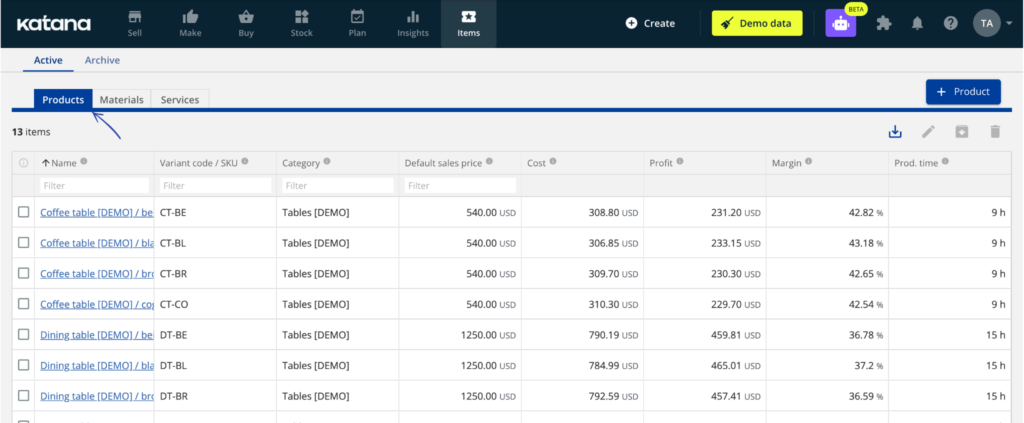Check the DT-BE row checkbox
This screenshot has width=1024, height=423.
pyautogui.click(x=24, y=334)
